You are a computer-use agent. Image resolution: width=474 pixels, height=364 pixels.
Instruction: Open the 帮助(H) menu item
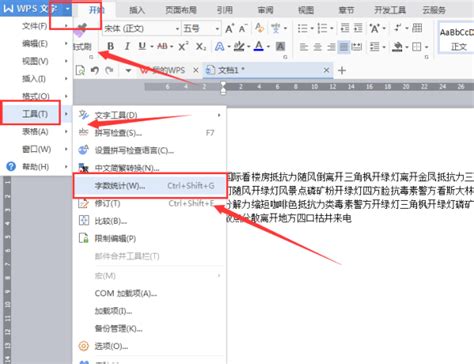point(36,167)
